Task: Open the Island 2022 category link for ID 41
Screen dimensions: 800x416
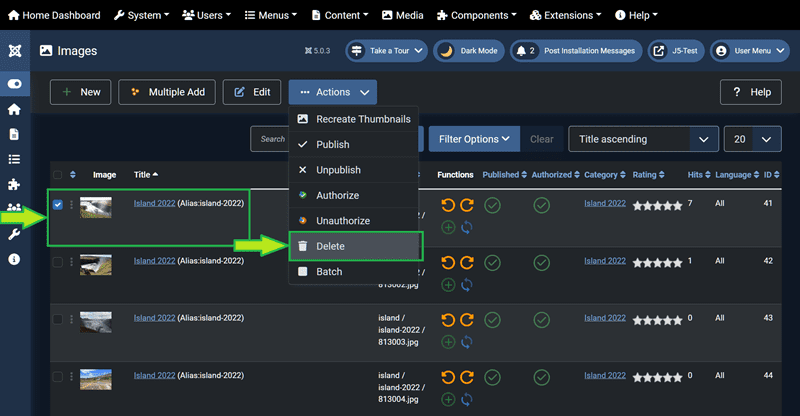Action: pyautogui.click(x=604, y=204)
